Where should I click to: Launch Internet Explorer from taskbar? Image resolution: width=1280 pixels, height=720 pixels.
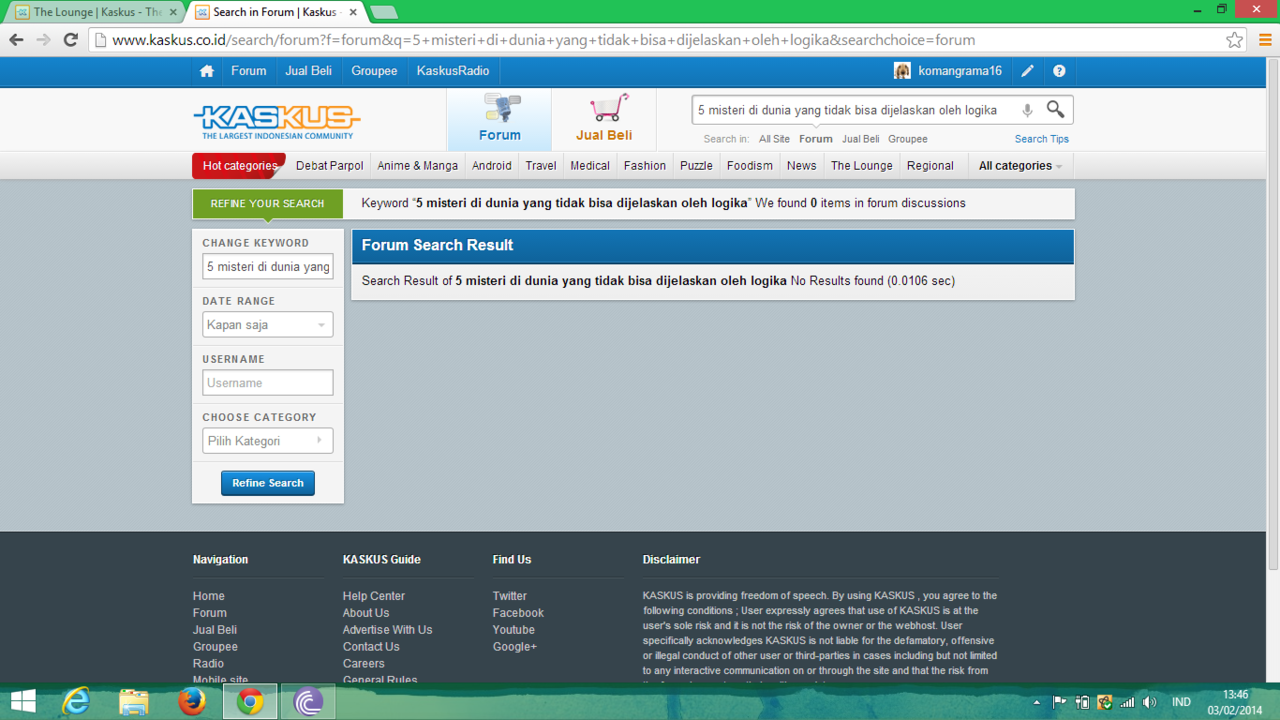[x=76, y=702]
